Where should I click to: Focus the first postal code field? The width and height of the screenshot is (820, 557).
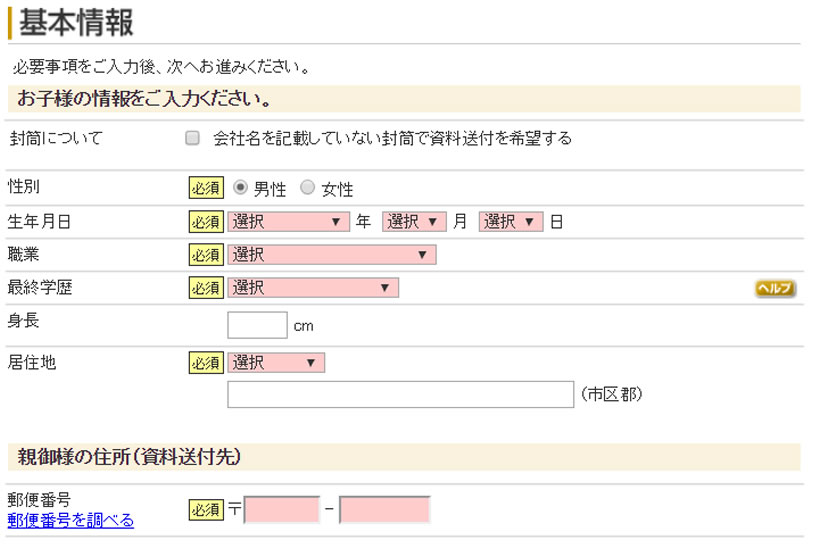(x=282, y=510)
